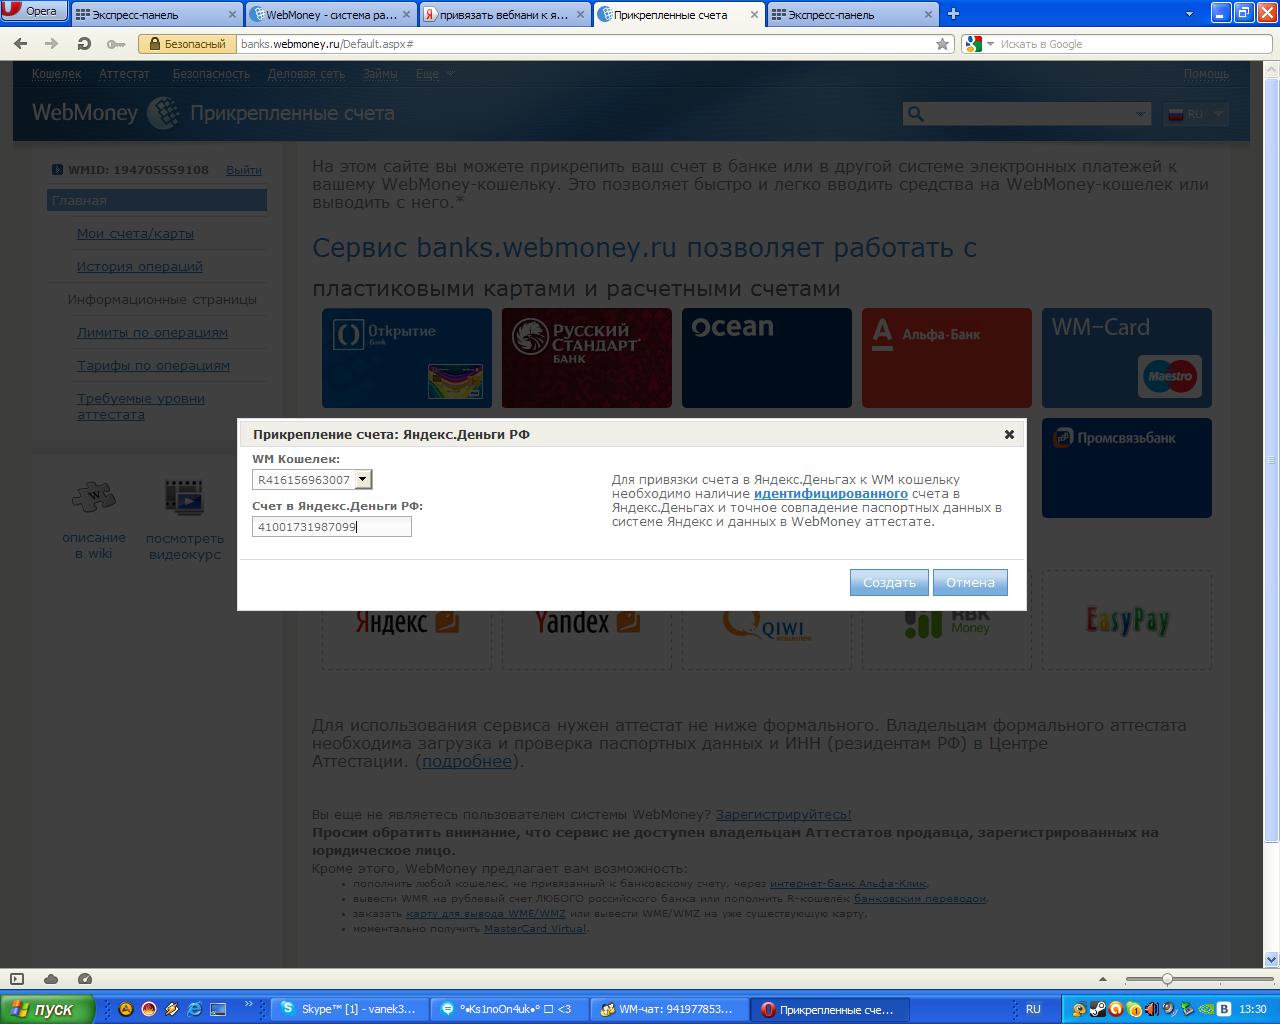Screen dimensions: 1280x1024
Task: Open the Кошелек menu item
Action: [x=56, y=74]
